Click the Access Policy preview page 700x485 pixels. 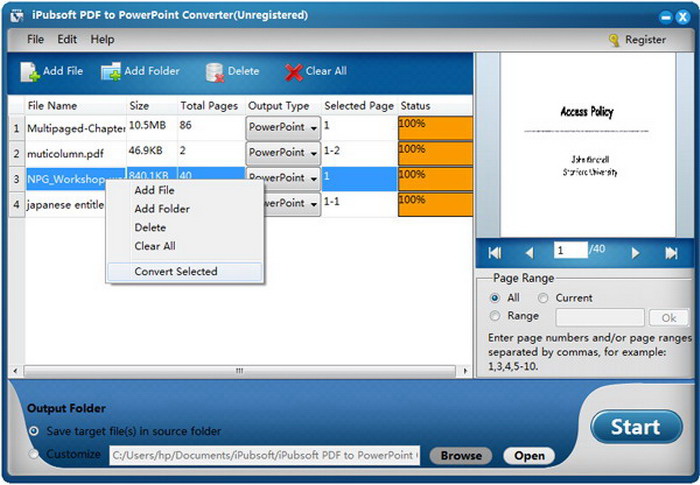tap(588, 145)
